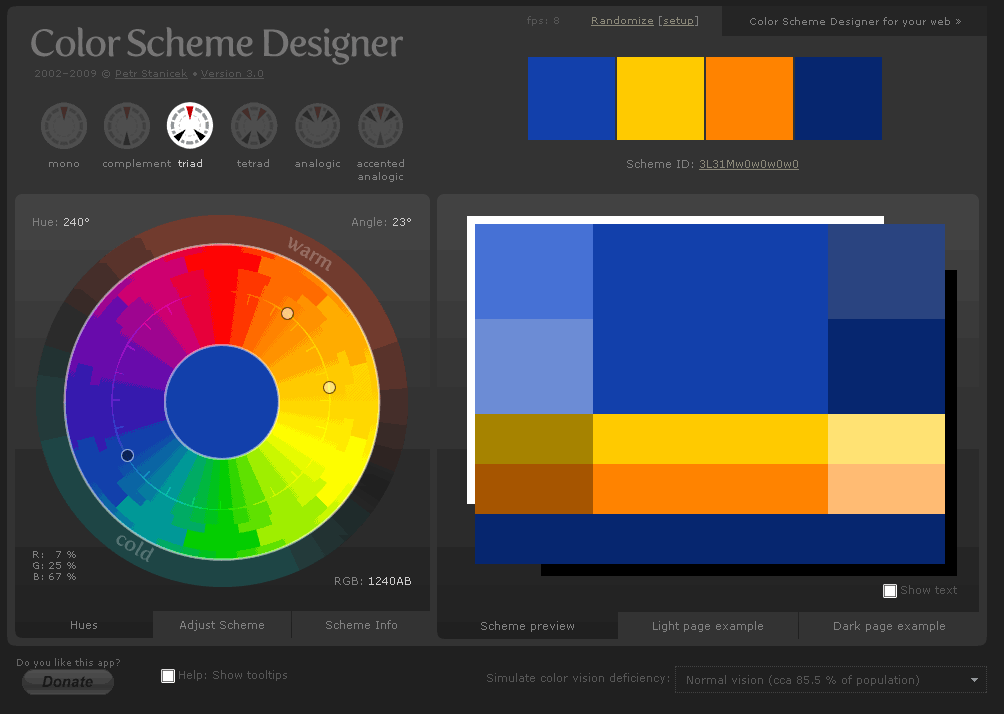Click the yellow swatch in the top palette
Viewport: 1004px width, 714px height.
tap(660, 98)
